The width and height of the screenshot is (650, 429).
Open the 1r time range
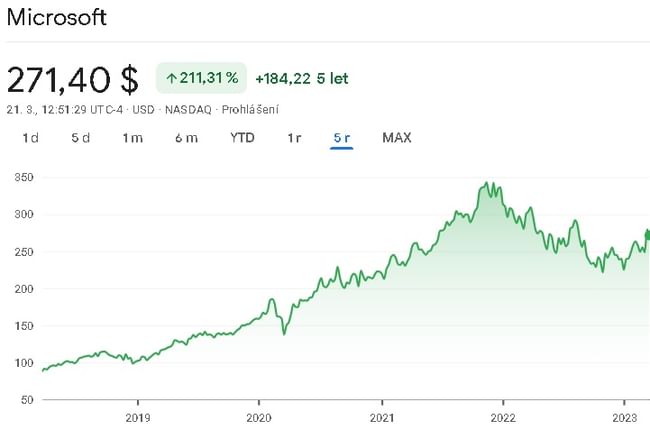click(294, 138)
